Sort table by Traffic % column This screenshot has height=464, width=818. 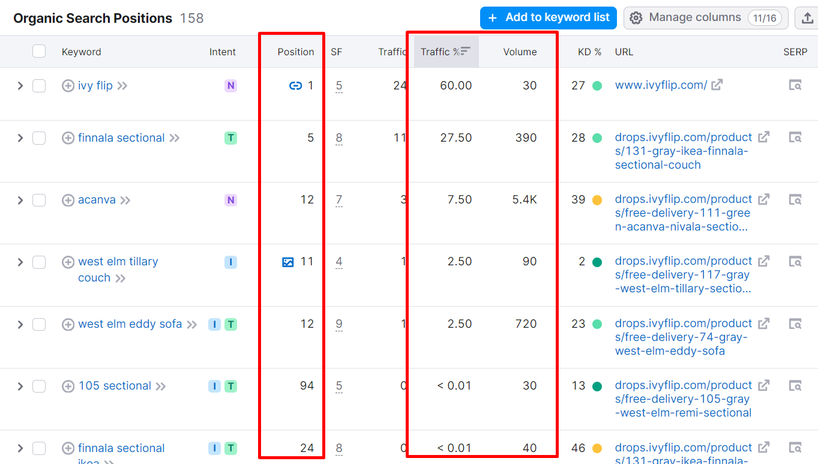(445, 52)
